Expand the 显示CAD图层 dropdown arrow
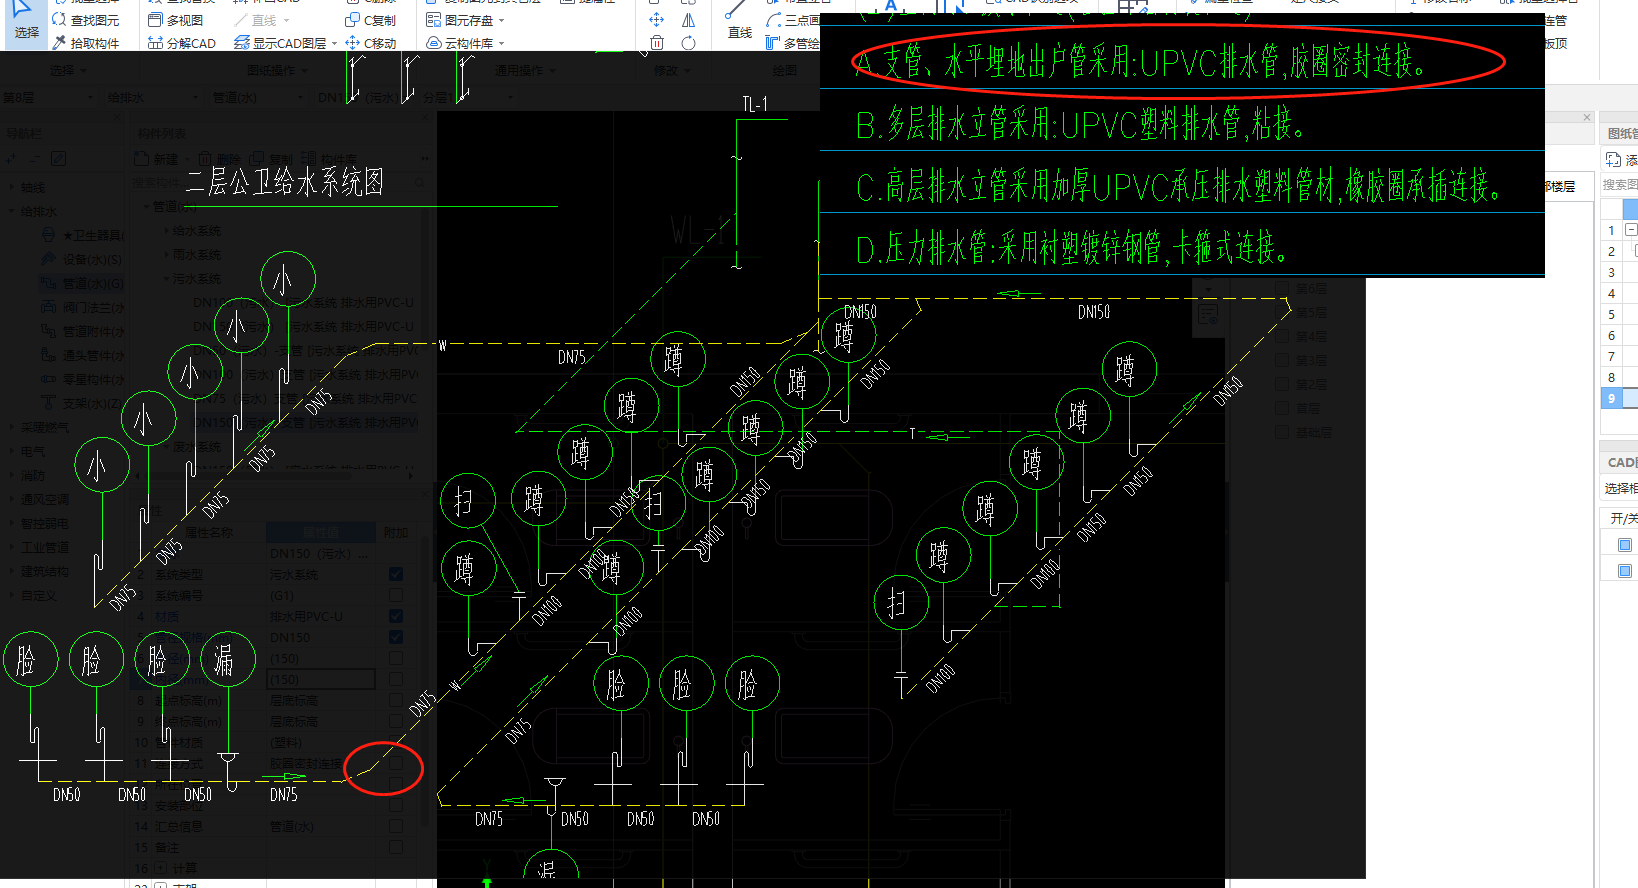Viewport: 1638px width, 888px height. pyautogui.click(x=334, y=43)
